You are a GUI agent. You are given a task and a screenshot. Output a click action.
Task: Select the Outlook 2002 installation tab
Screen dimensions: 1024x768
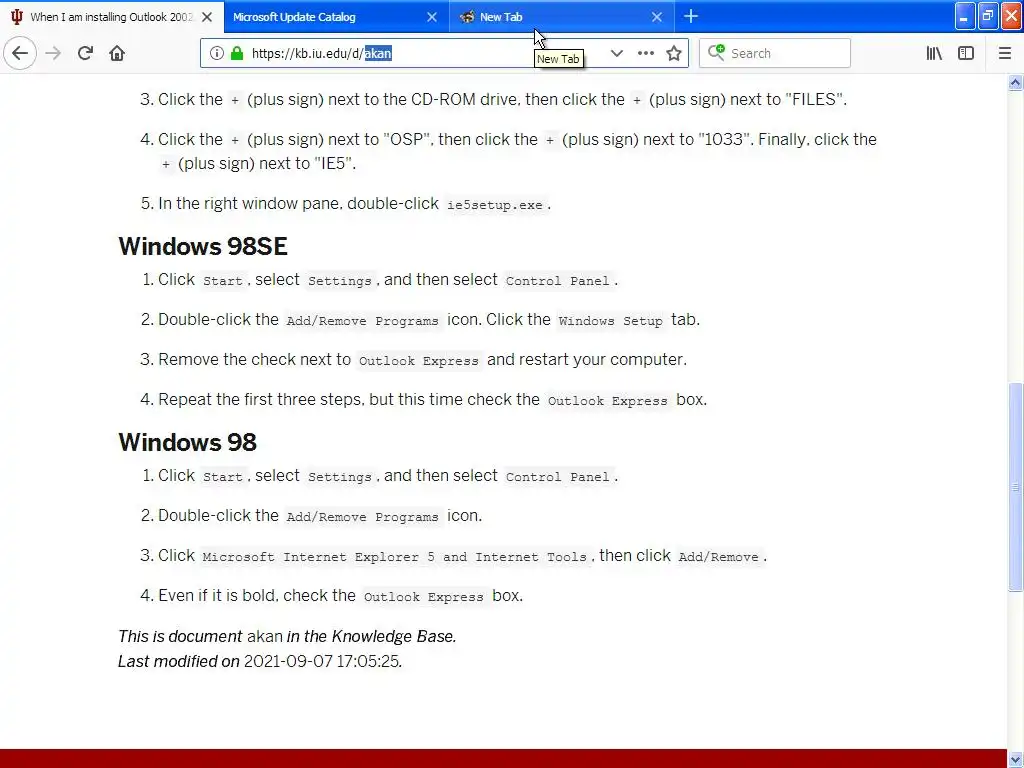click(111, 17)
